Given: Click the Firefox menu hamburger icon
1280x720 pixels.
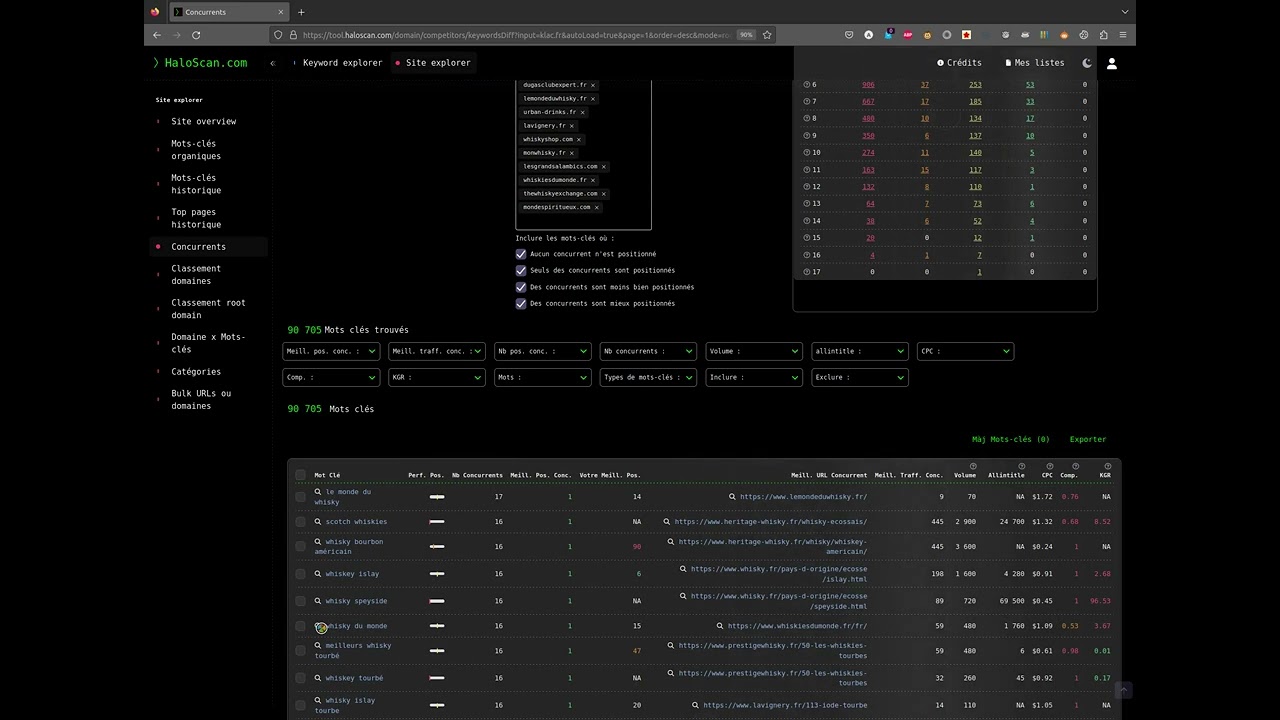Looking at the screenshot, I should (1123, 35).
